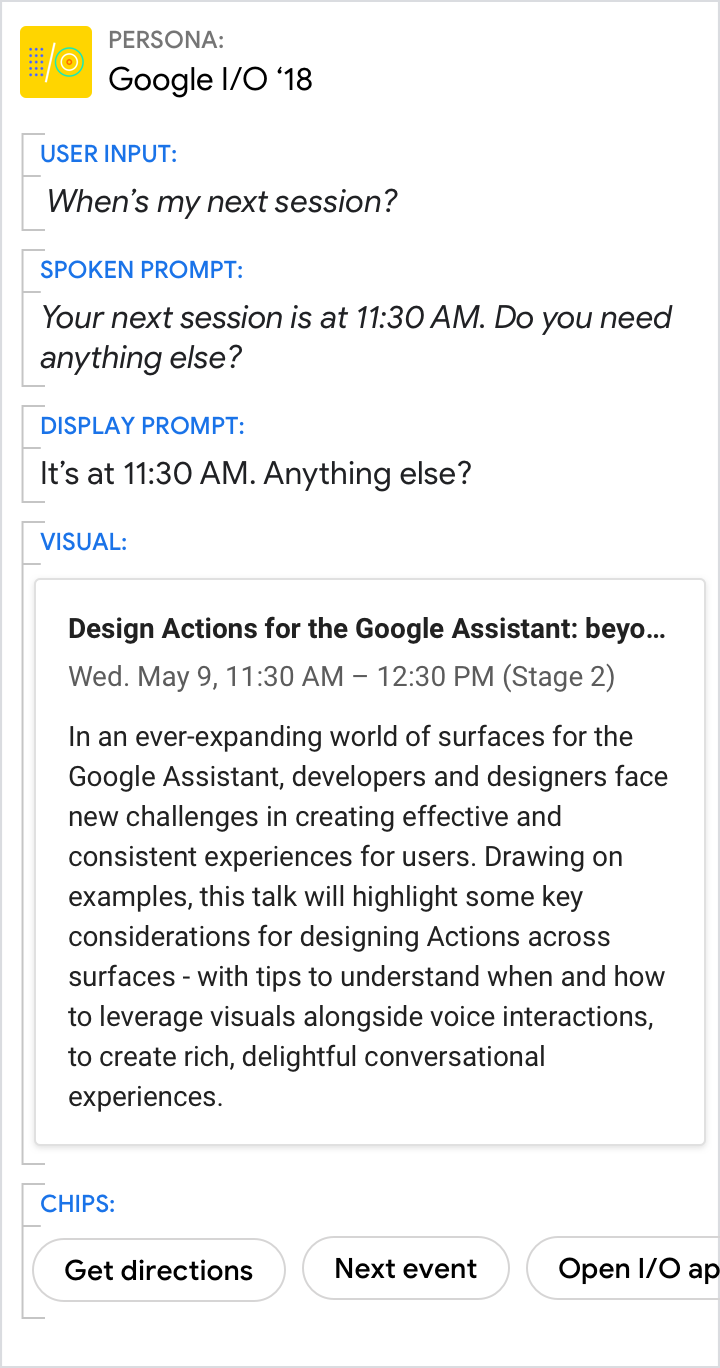Click the PERSONA label text

(166, 40)
